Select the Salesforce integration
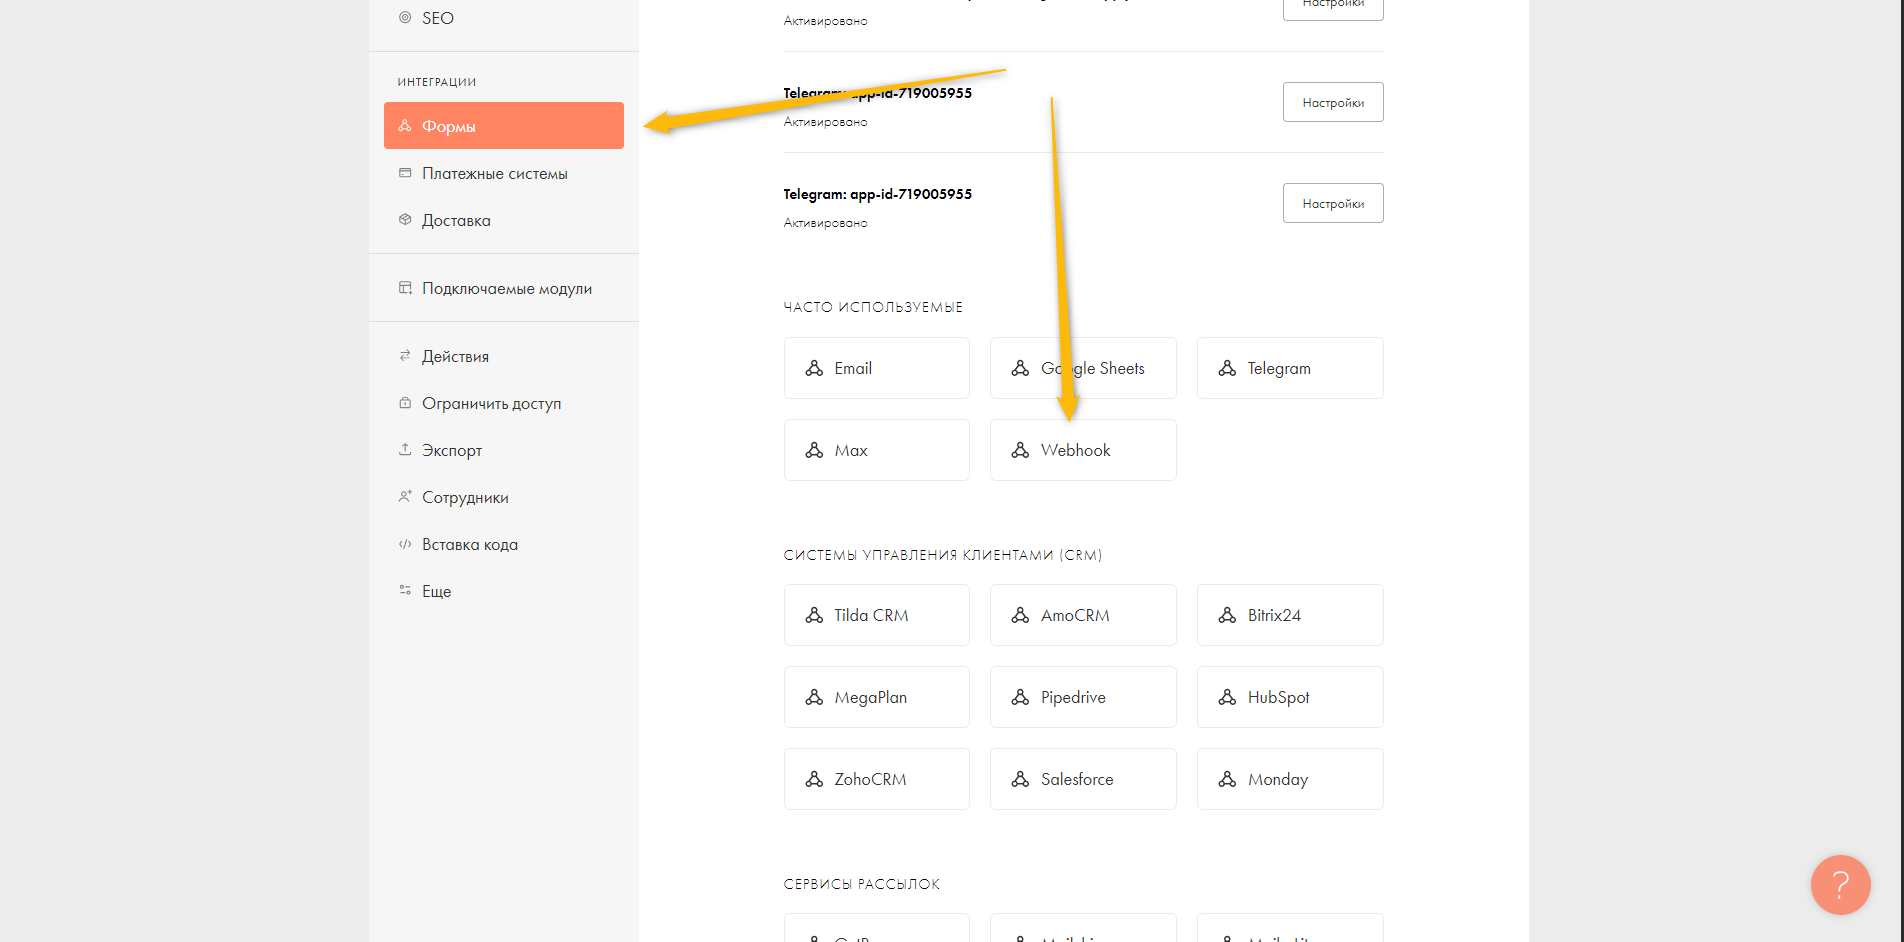 [1083, 779]
